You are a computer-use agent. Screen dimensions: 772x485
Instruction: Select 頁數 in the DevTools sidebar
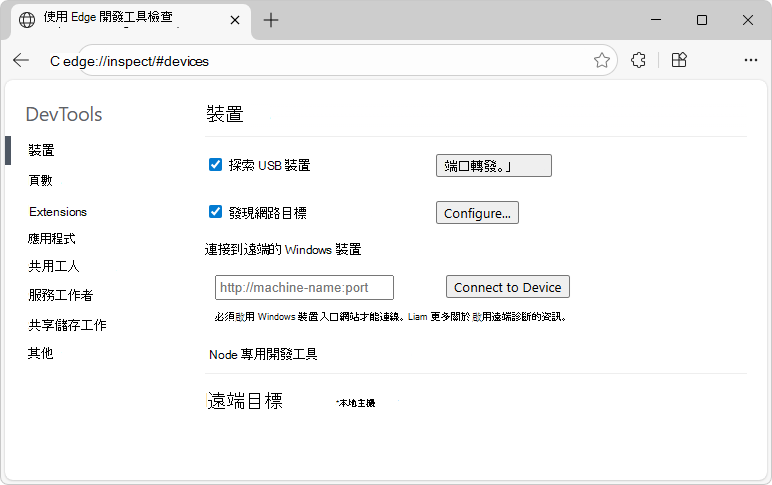point(40,180)
